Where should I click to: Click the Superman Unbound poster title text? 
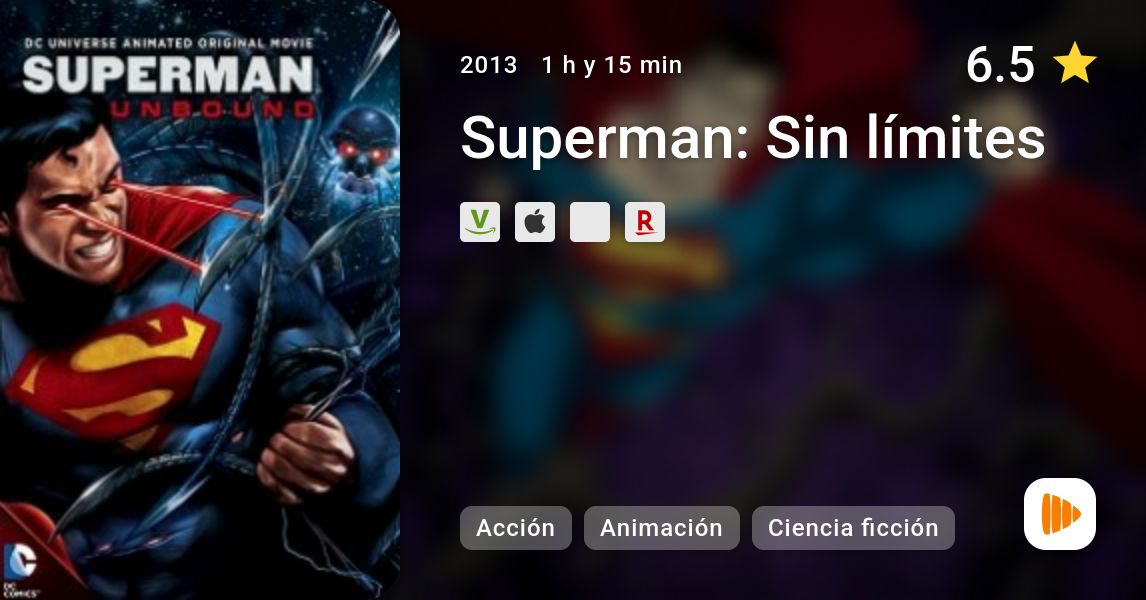(x=170, y=88)
